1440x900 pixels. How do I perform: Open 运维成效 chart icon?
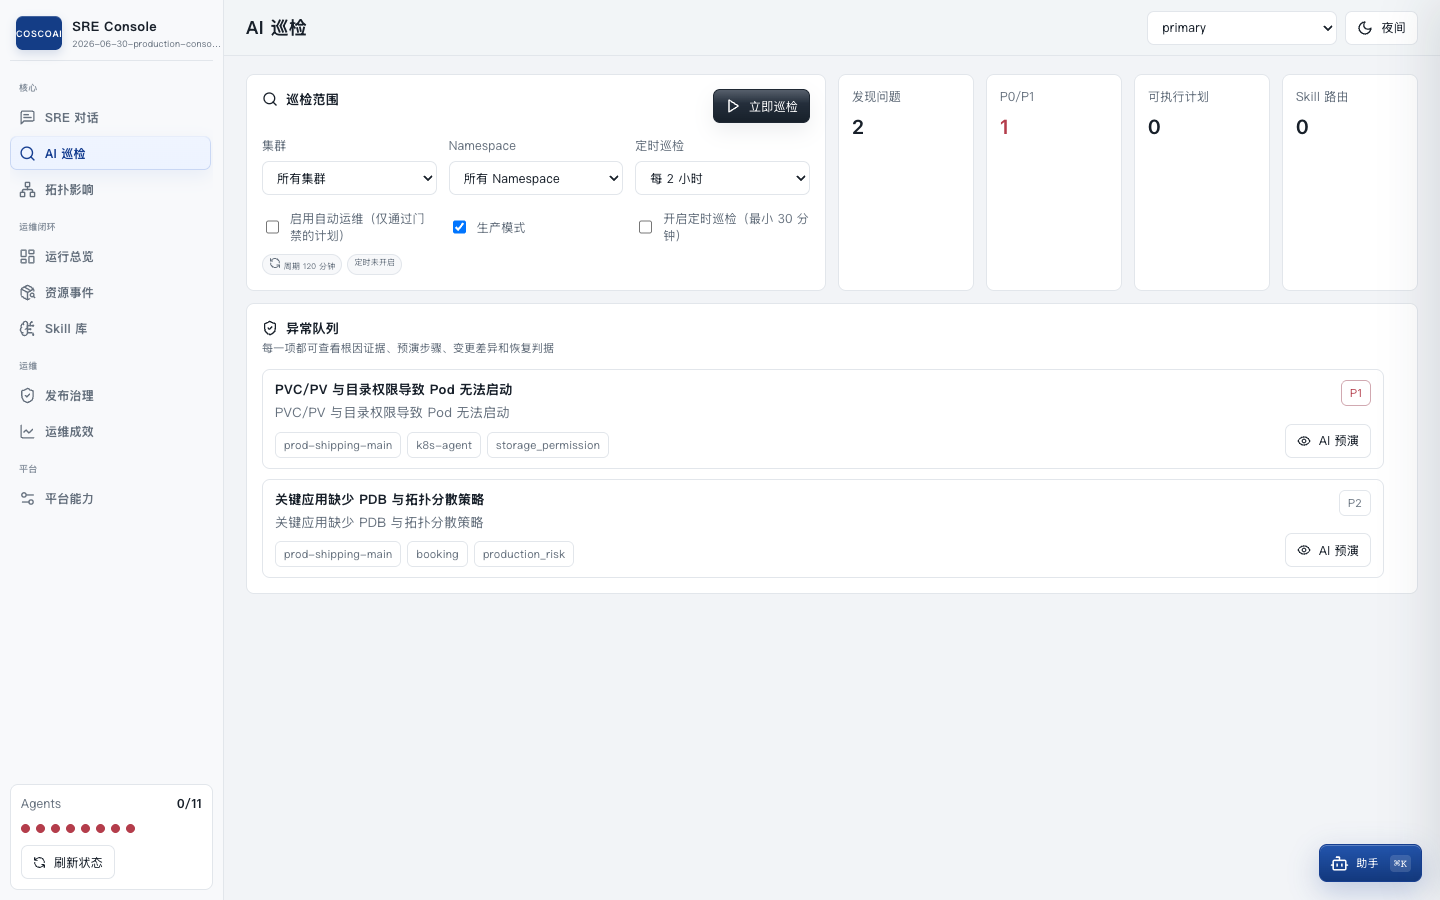28,432
